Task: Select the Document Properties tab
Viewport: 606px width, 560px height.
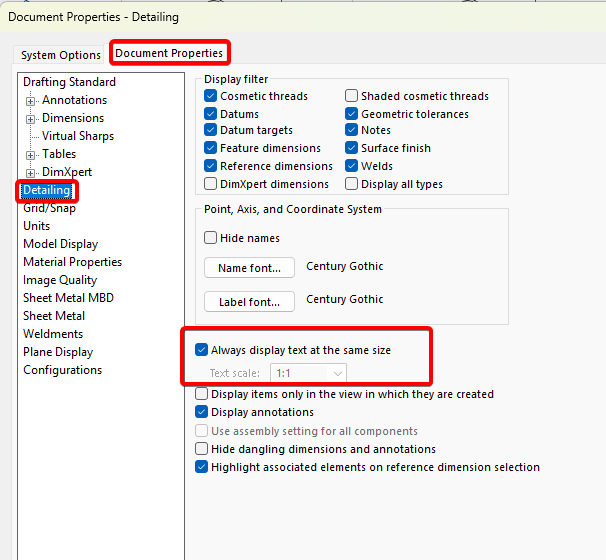Action: pyautogui.click(x=169, y=53)
